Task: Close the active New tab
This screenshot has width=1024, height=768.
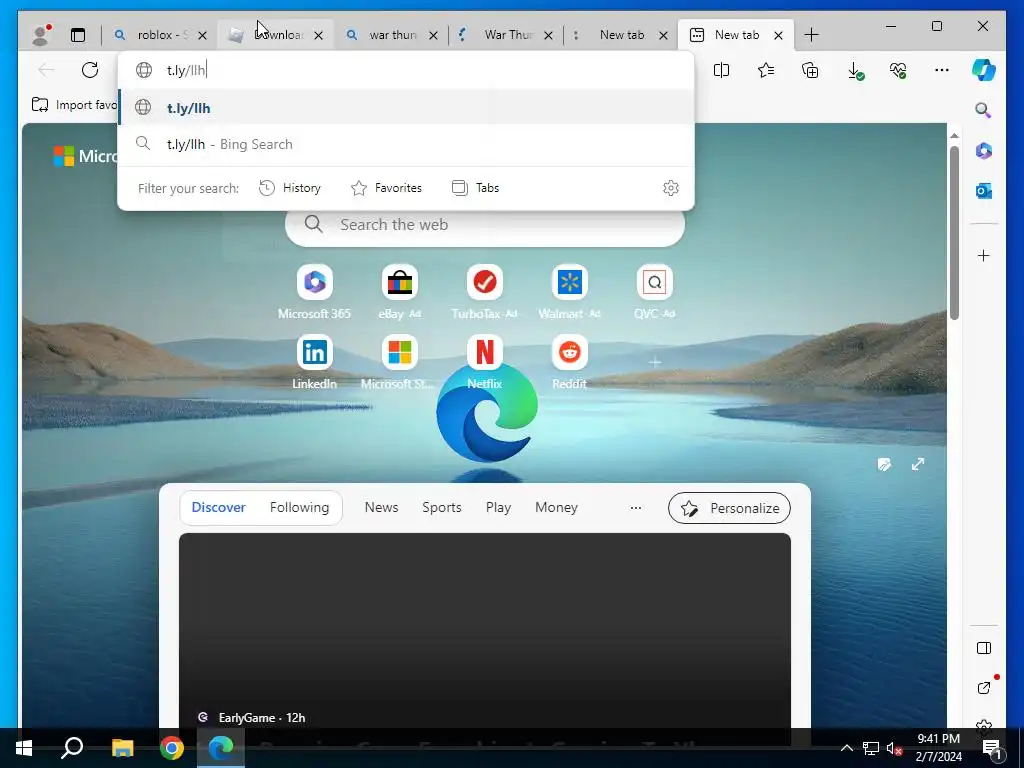Action: coord(778,35)
